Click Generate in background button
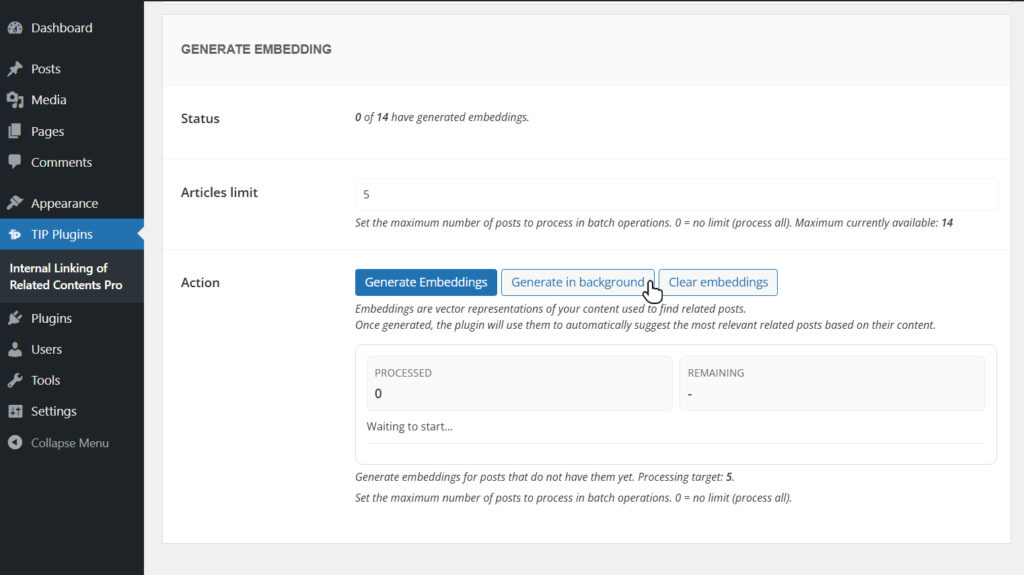Image resolution: width=1024 pixels, height=575 pixels. click(x=578, y=282)
